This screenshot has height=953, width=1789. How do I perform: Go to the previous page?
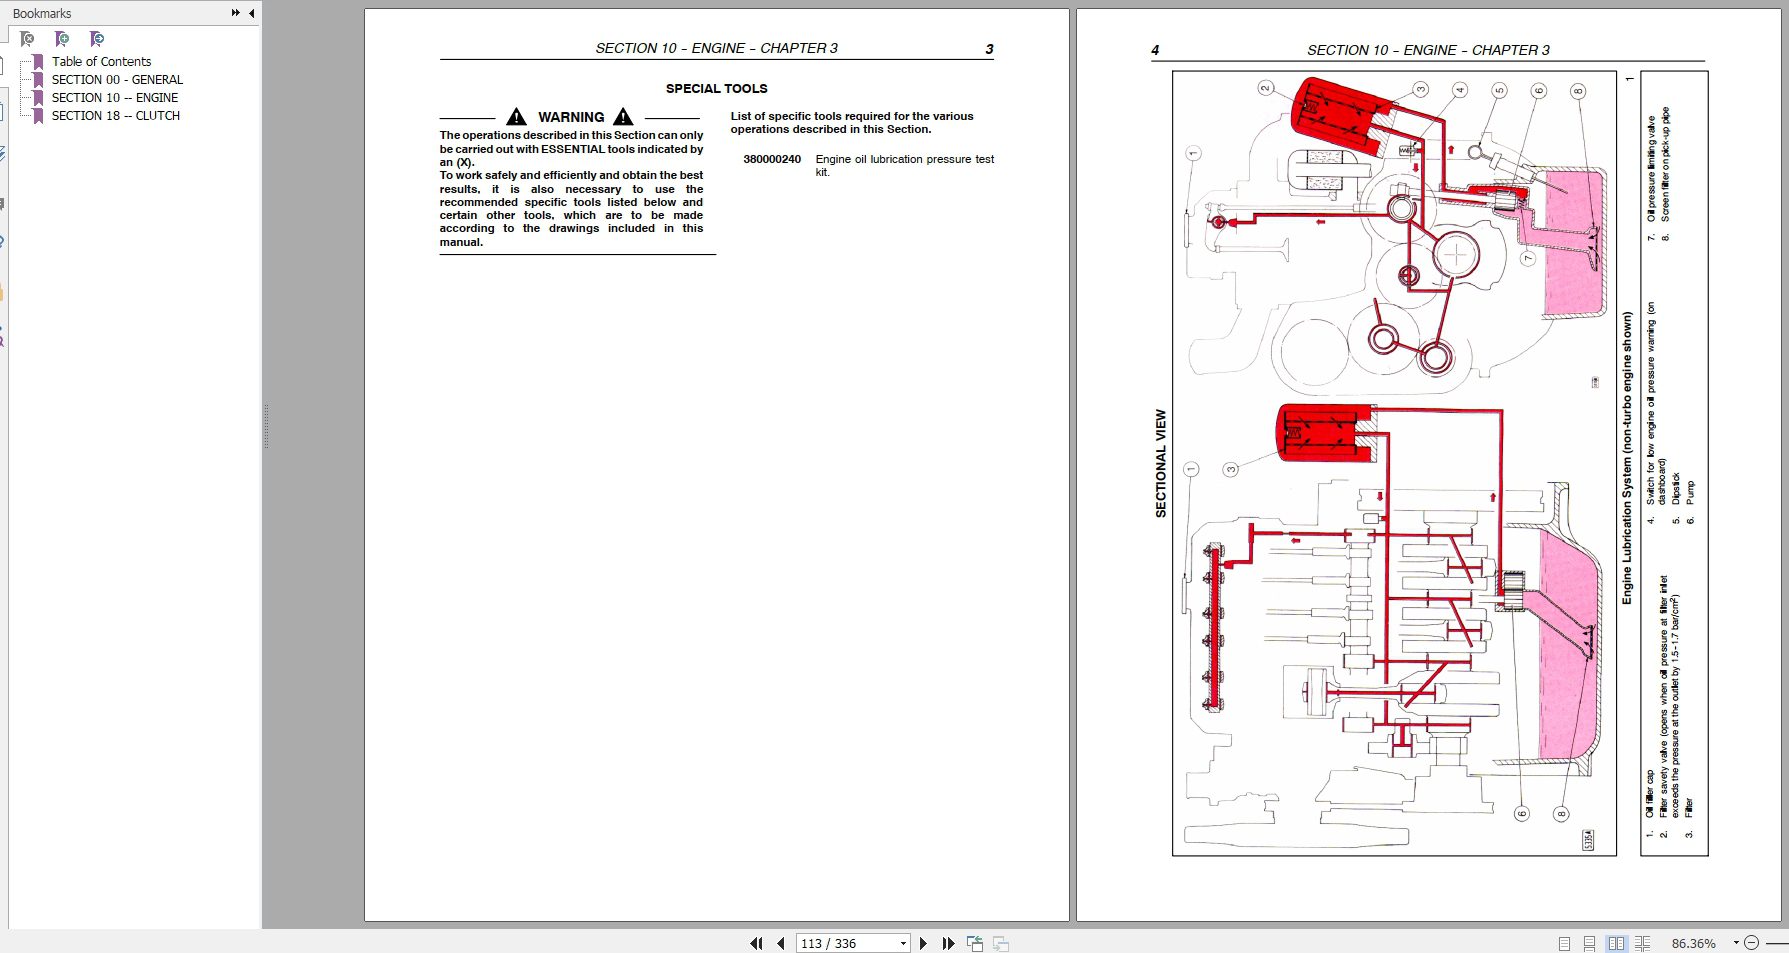click(x=781, y=943)
